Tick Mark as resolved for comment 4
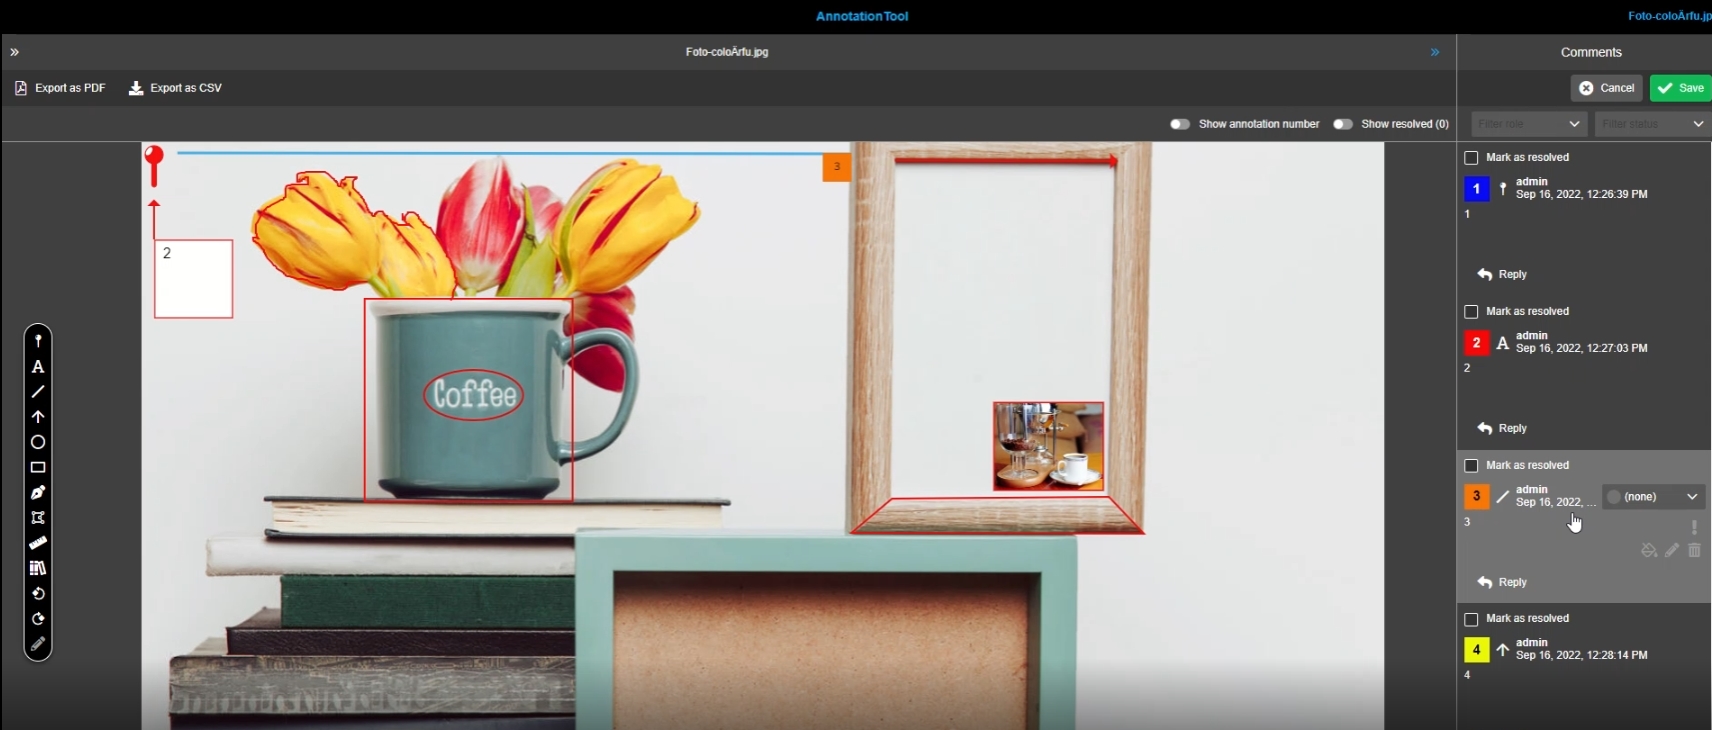 pyautogui.click(x=1471, y=619)
